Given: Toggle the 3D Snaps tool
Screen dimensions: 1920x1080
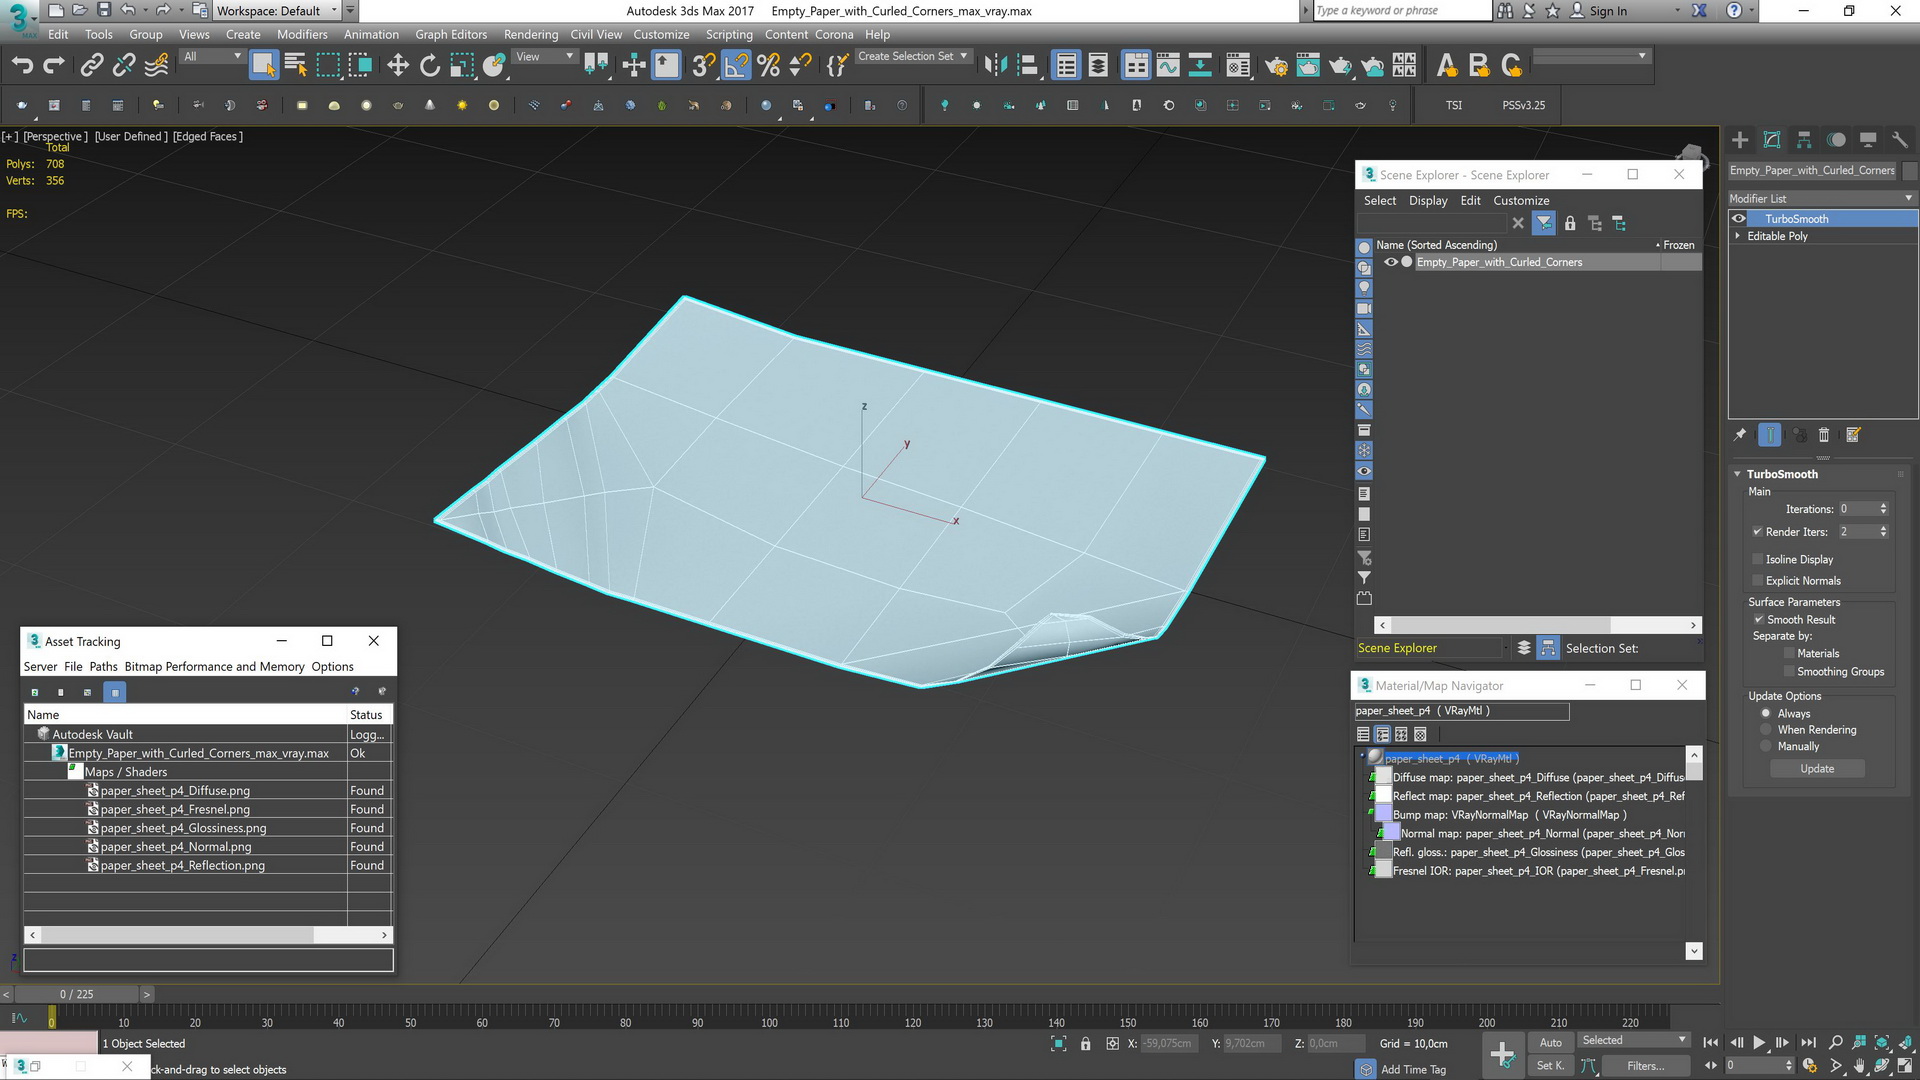Looking at the screenshot, I should coord(703,66).
